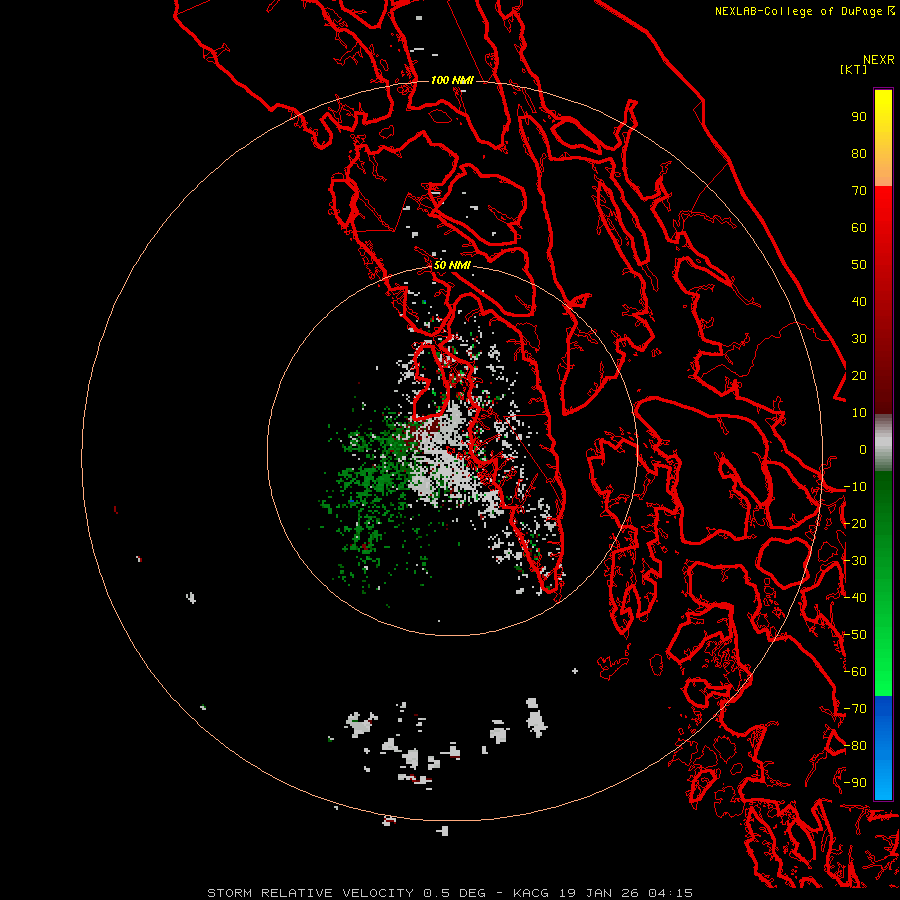The height and width of the screenshot is (900, 900).
Task: Click the "-50" value on the velocity scale
Action: [855, 635]
